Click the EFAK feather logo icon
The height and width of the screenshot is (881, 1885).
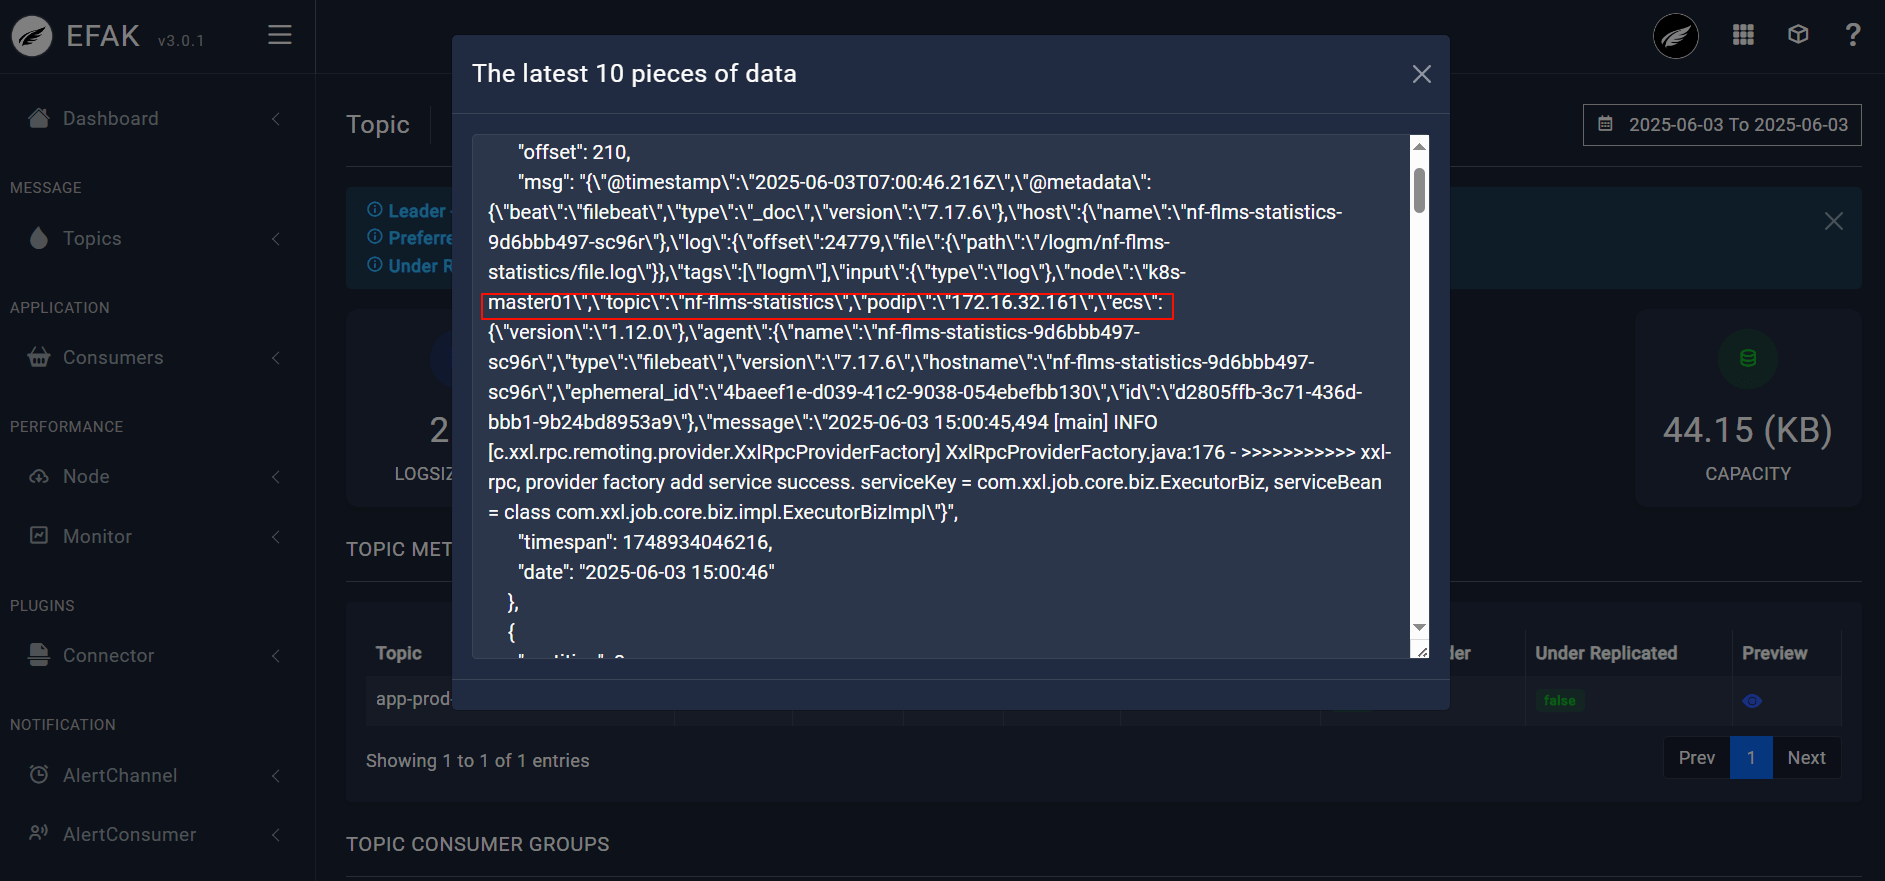(32, 37)
